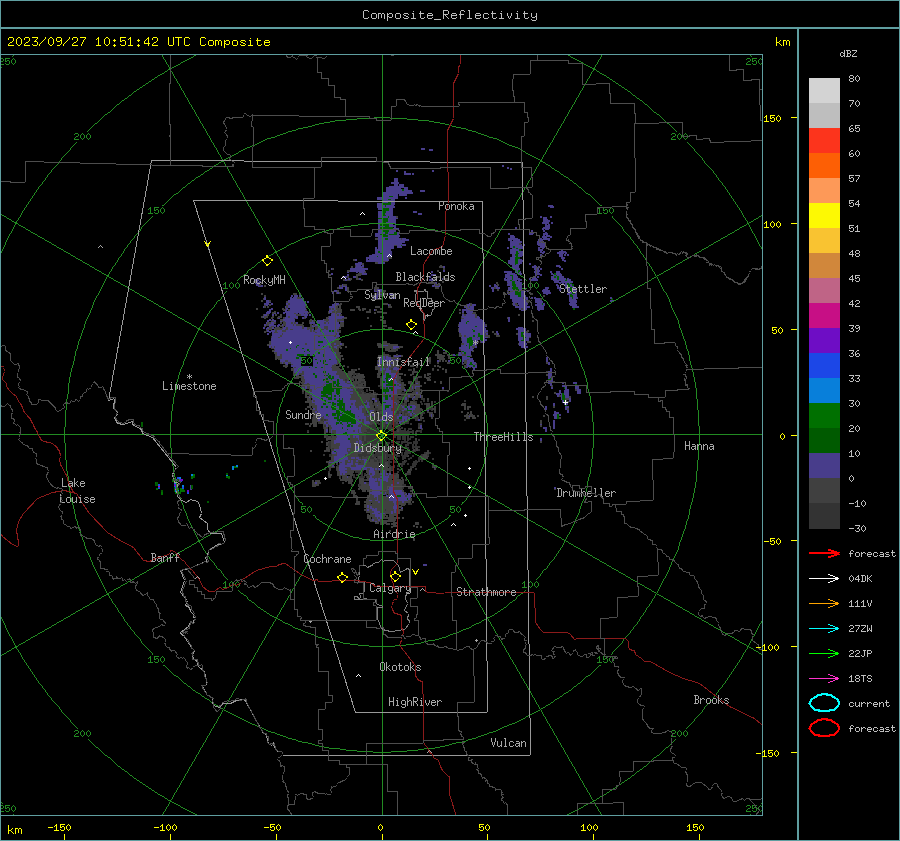Click the Okotoks city label
This screenshot has height=841, width=900.
[400, 667]
